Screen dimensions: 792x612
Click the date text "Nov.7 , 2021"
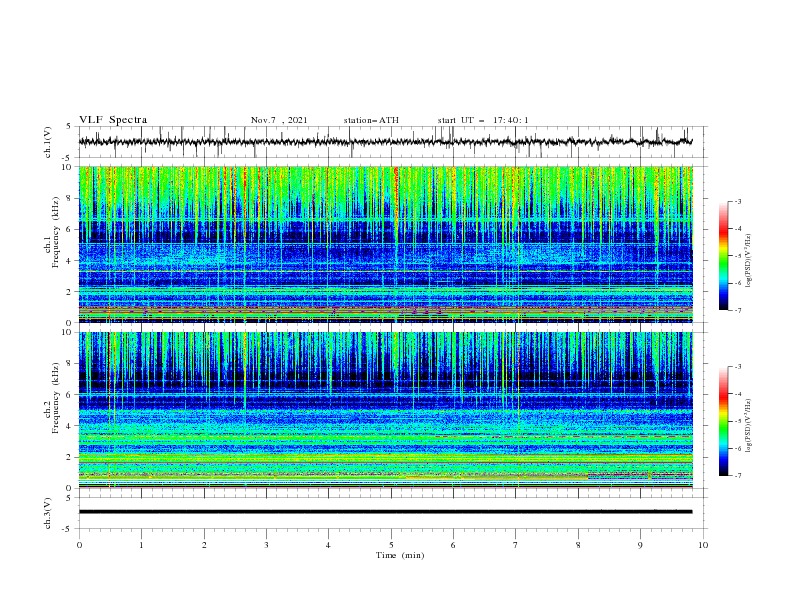coord(279,120)
